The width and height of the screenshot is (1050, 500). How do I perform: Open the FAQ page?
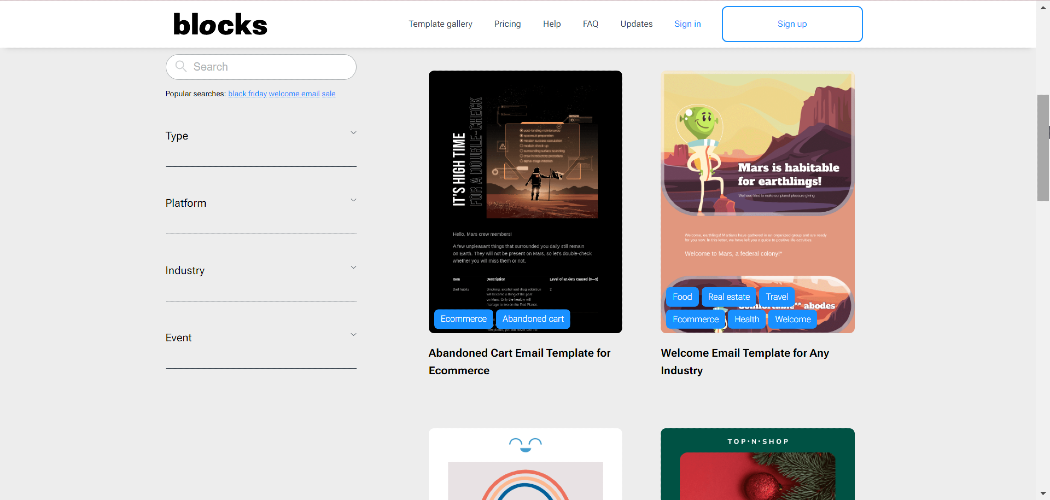click(x=591, y=24)
